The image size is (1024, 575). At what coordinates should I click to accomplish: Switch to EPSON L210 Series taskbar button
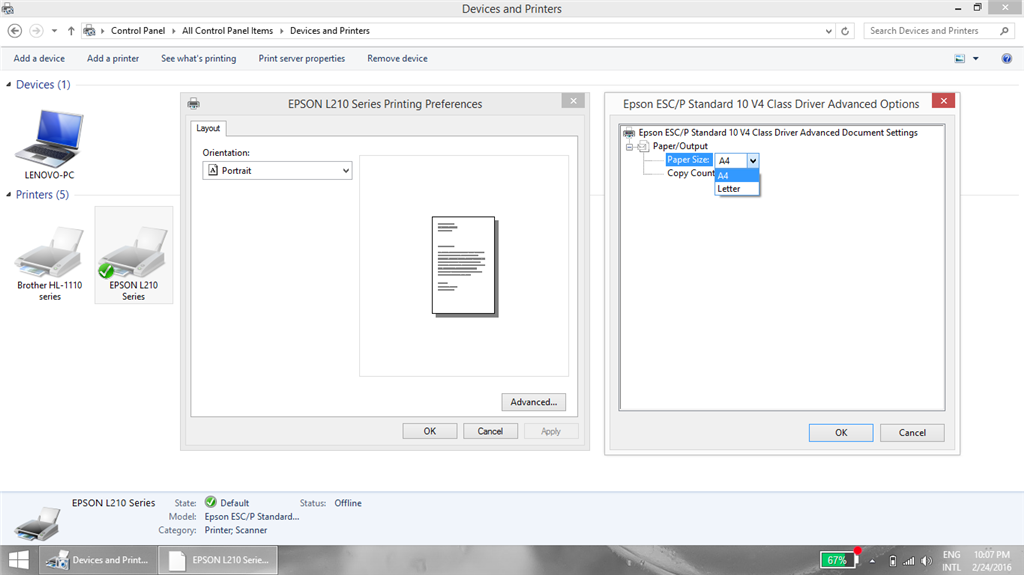point(218,560)
